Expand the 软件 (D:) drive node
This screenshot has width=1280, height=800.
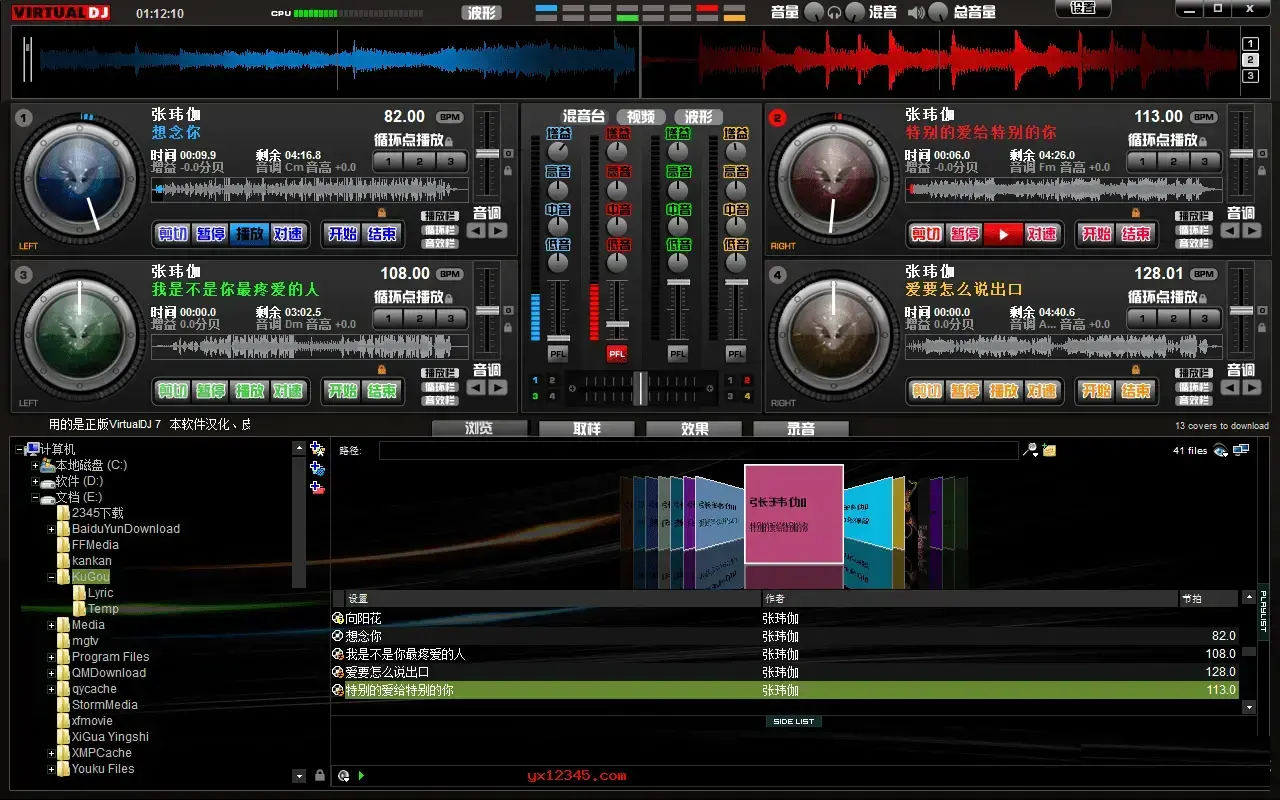(x=35, y=481)
